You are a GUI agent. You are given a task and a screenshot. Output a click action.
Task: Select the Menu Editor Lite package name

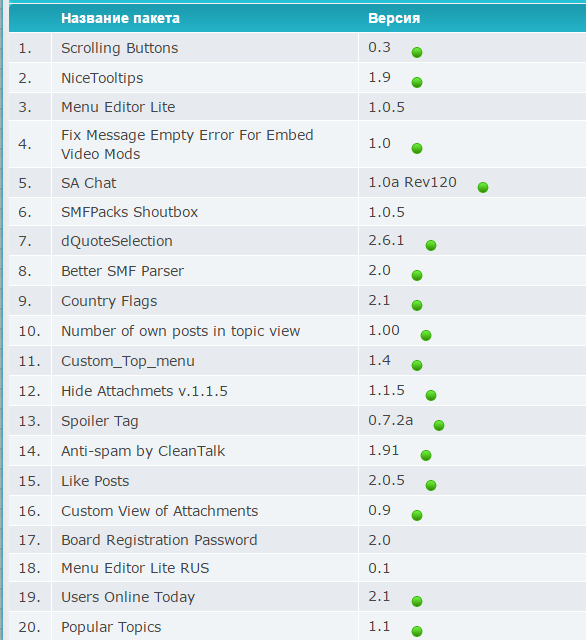coord(118,107)
